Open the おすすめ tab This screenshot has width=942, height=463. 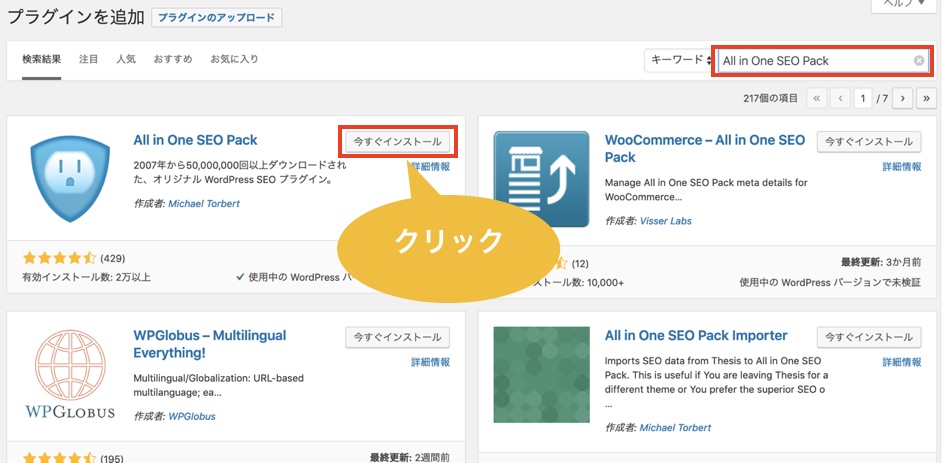173,59
